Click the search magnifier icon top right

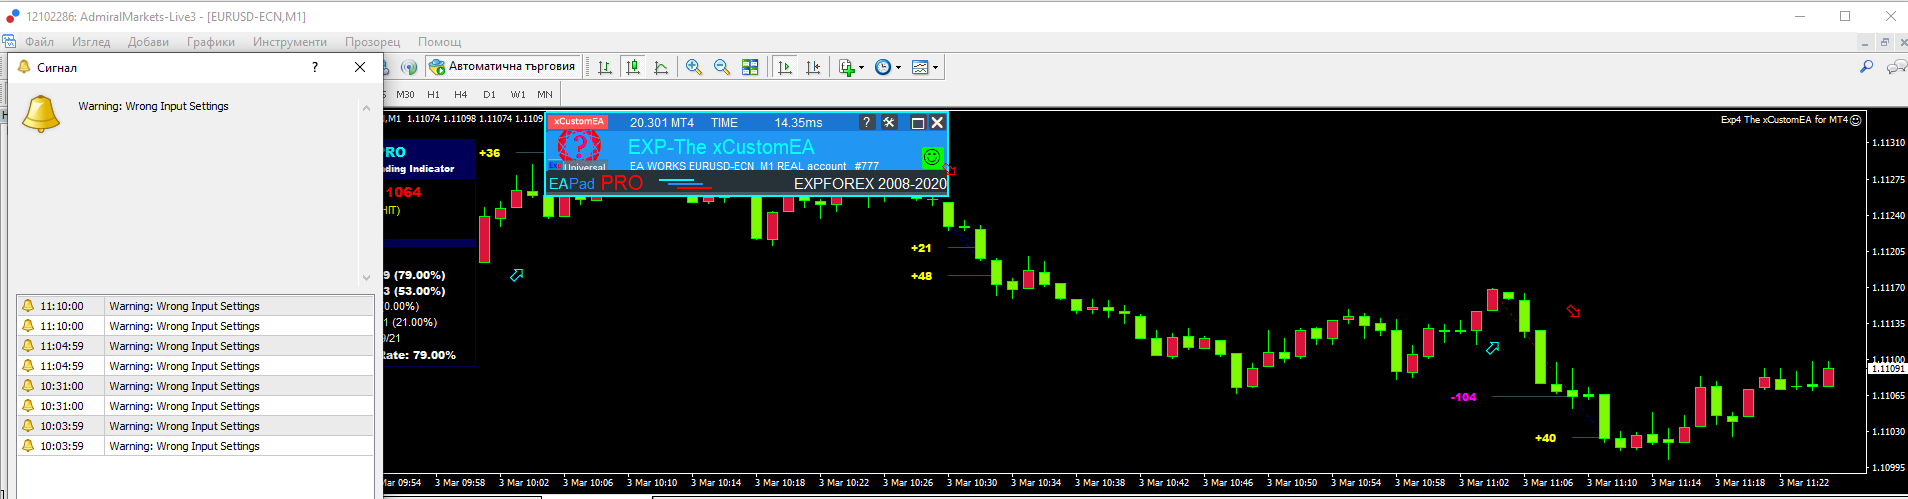[1866, 67]
